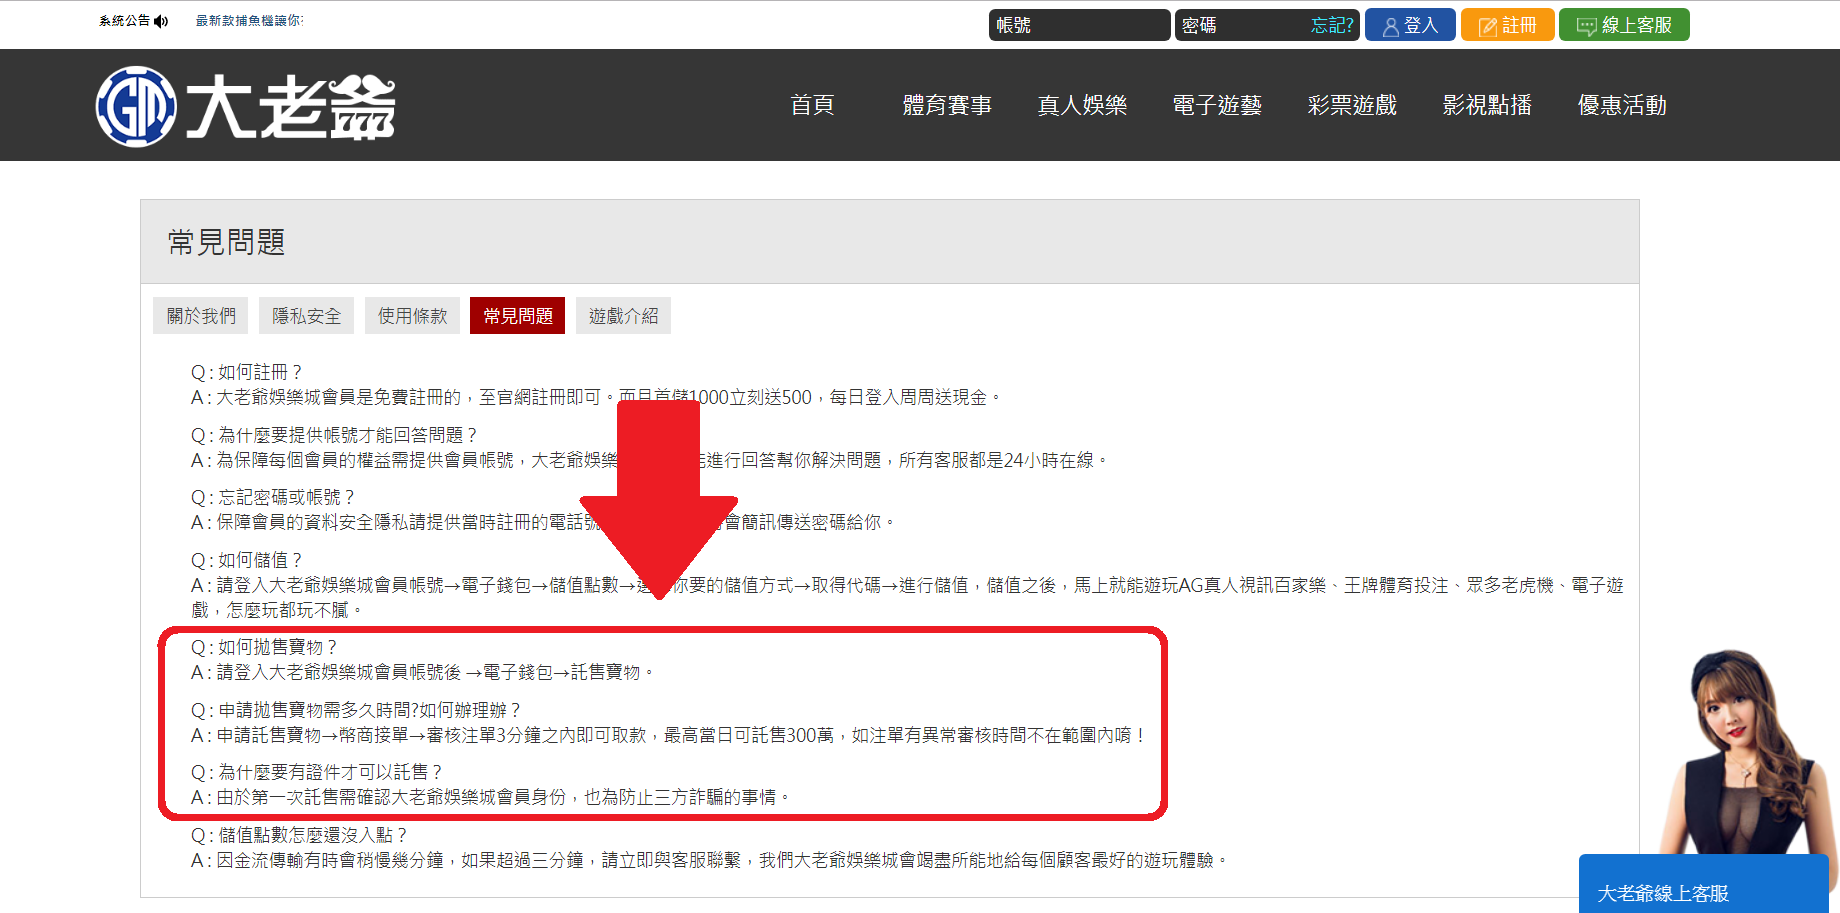
Task: Click the 登入 login button
Action: pos(1409,25)
